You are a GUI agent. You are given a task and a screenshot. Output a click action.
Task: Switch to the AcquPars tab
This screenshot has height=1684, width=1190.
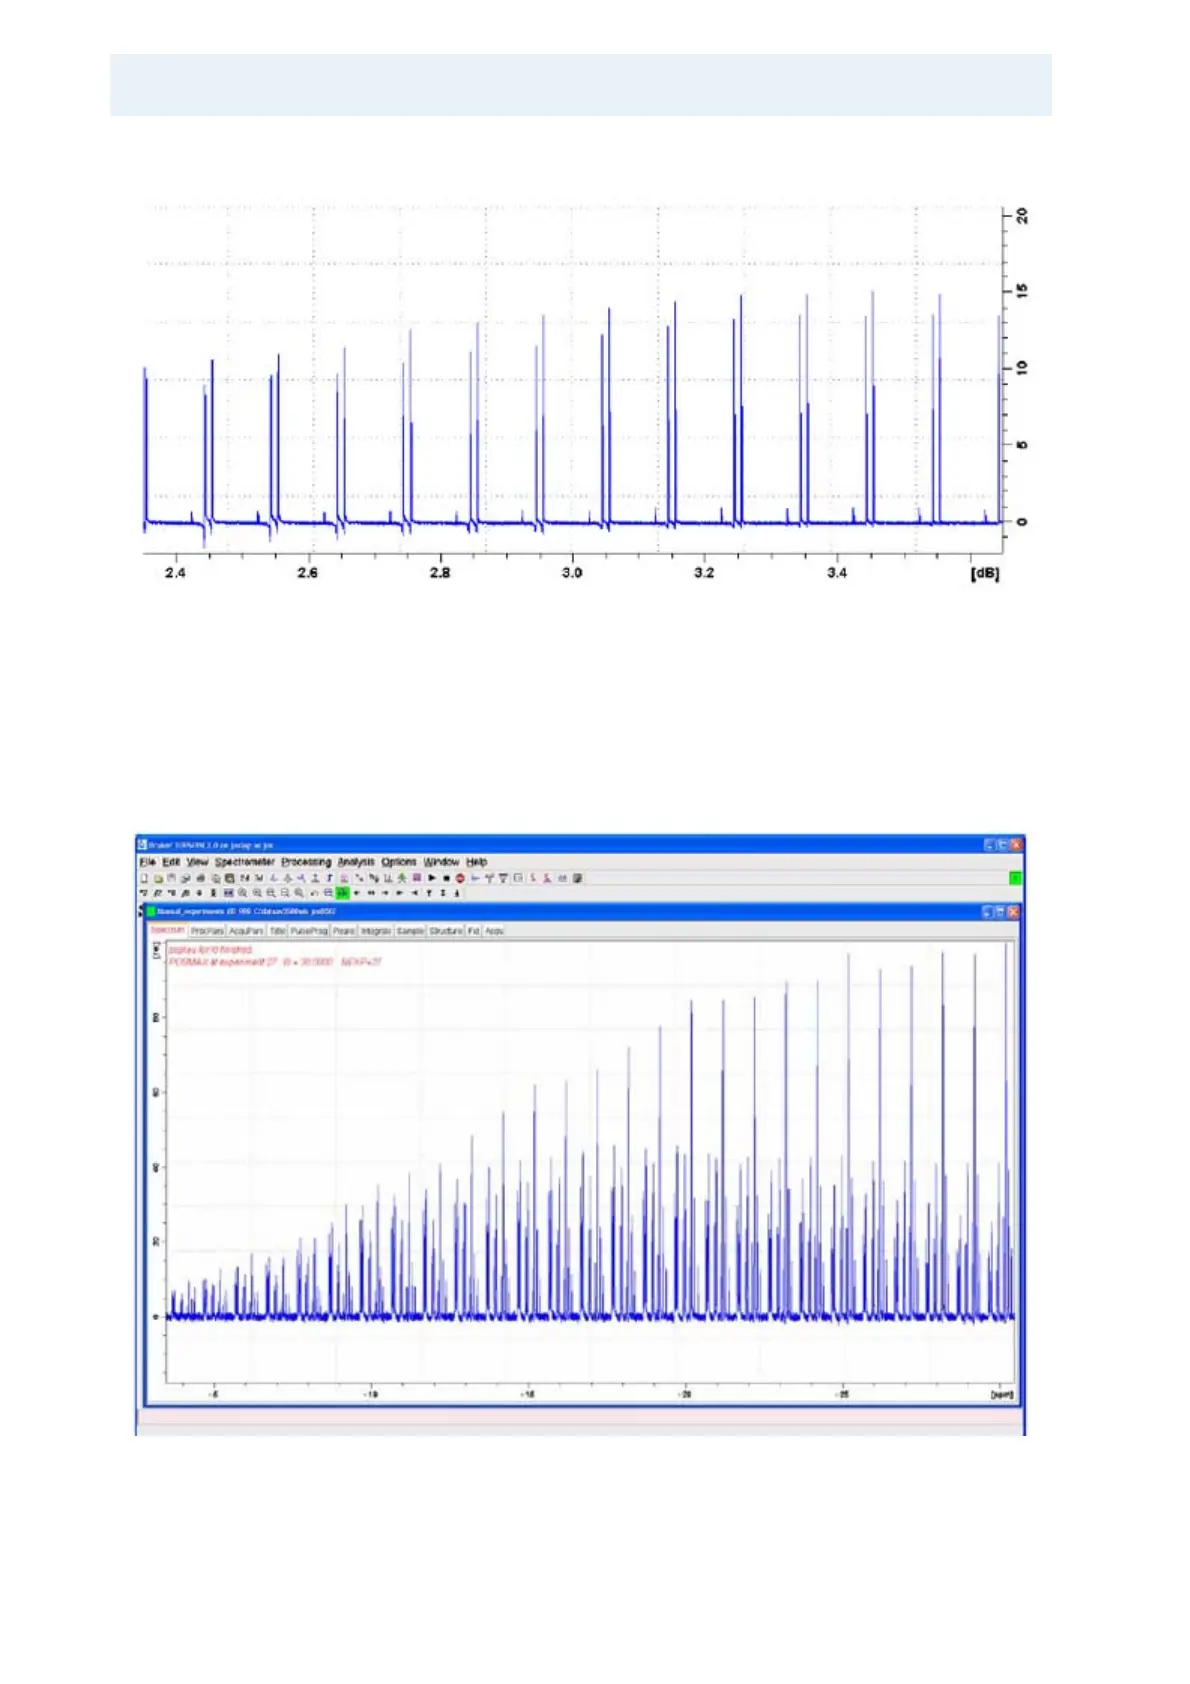[246, 931]
